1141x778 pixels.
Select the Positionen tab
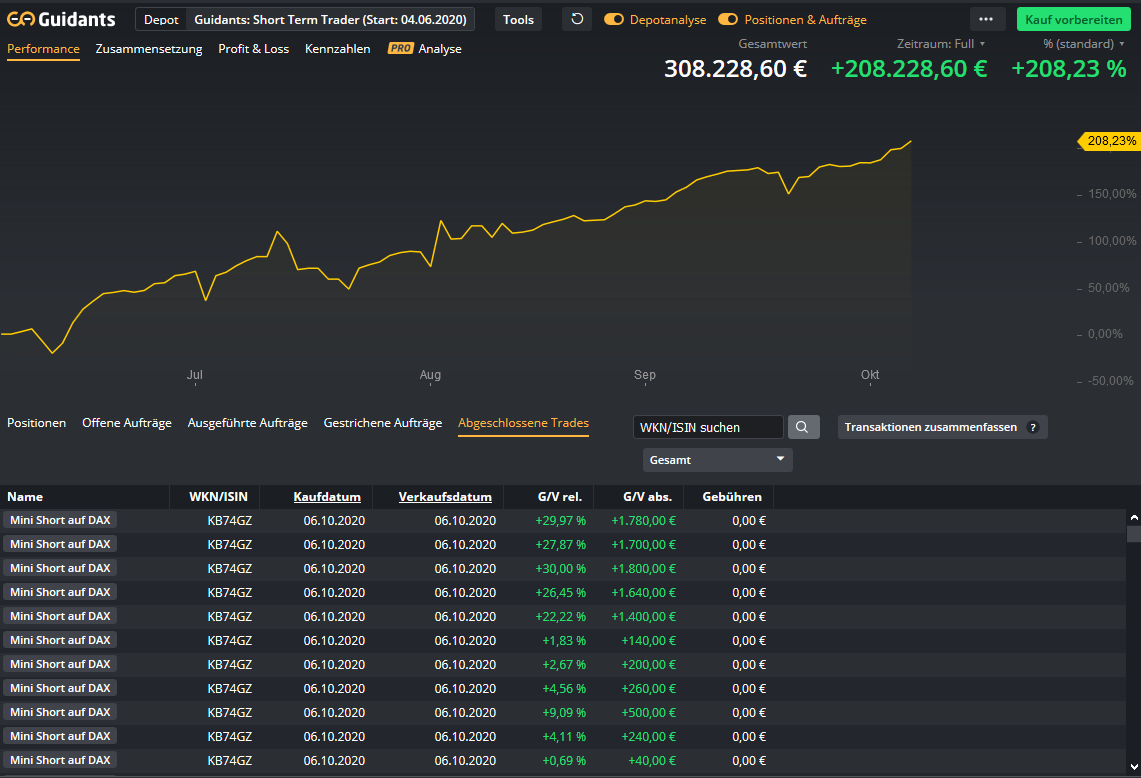click(x=36, y=423)
